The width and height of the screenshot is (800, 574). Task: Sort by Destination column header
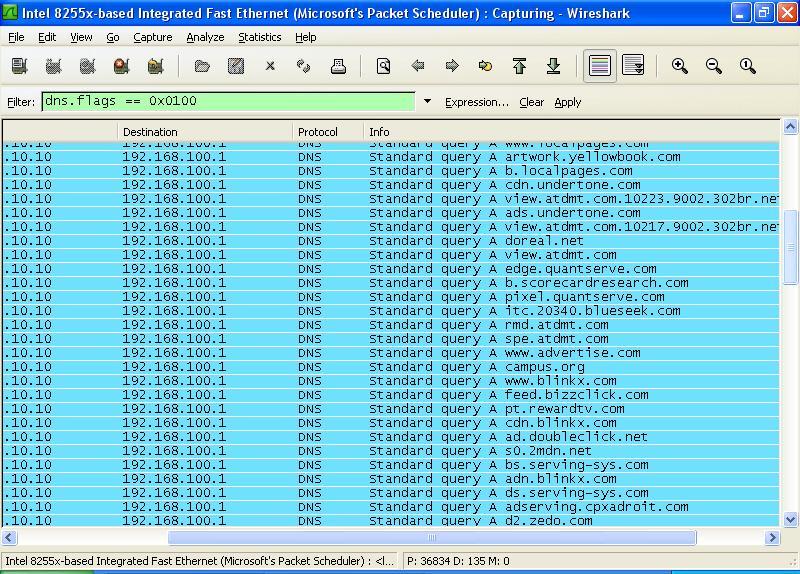tap(205, 132)
